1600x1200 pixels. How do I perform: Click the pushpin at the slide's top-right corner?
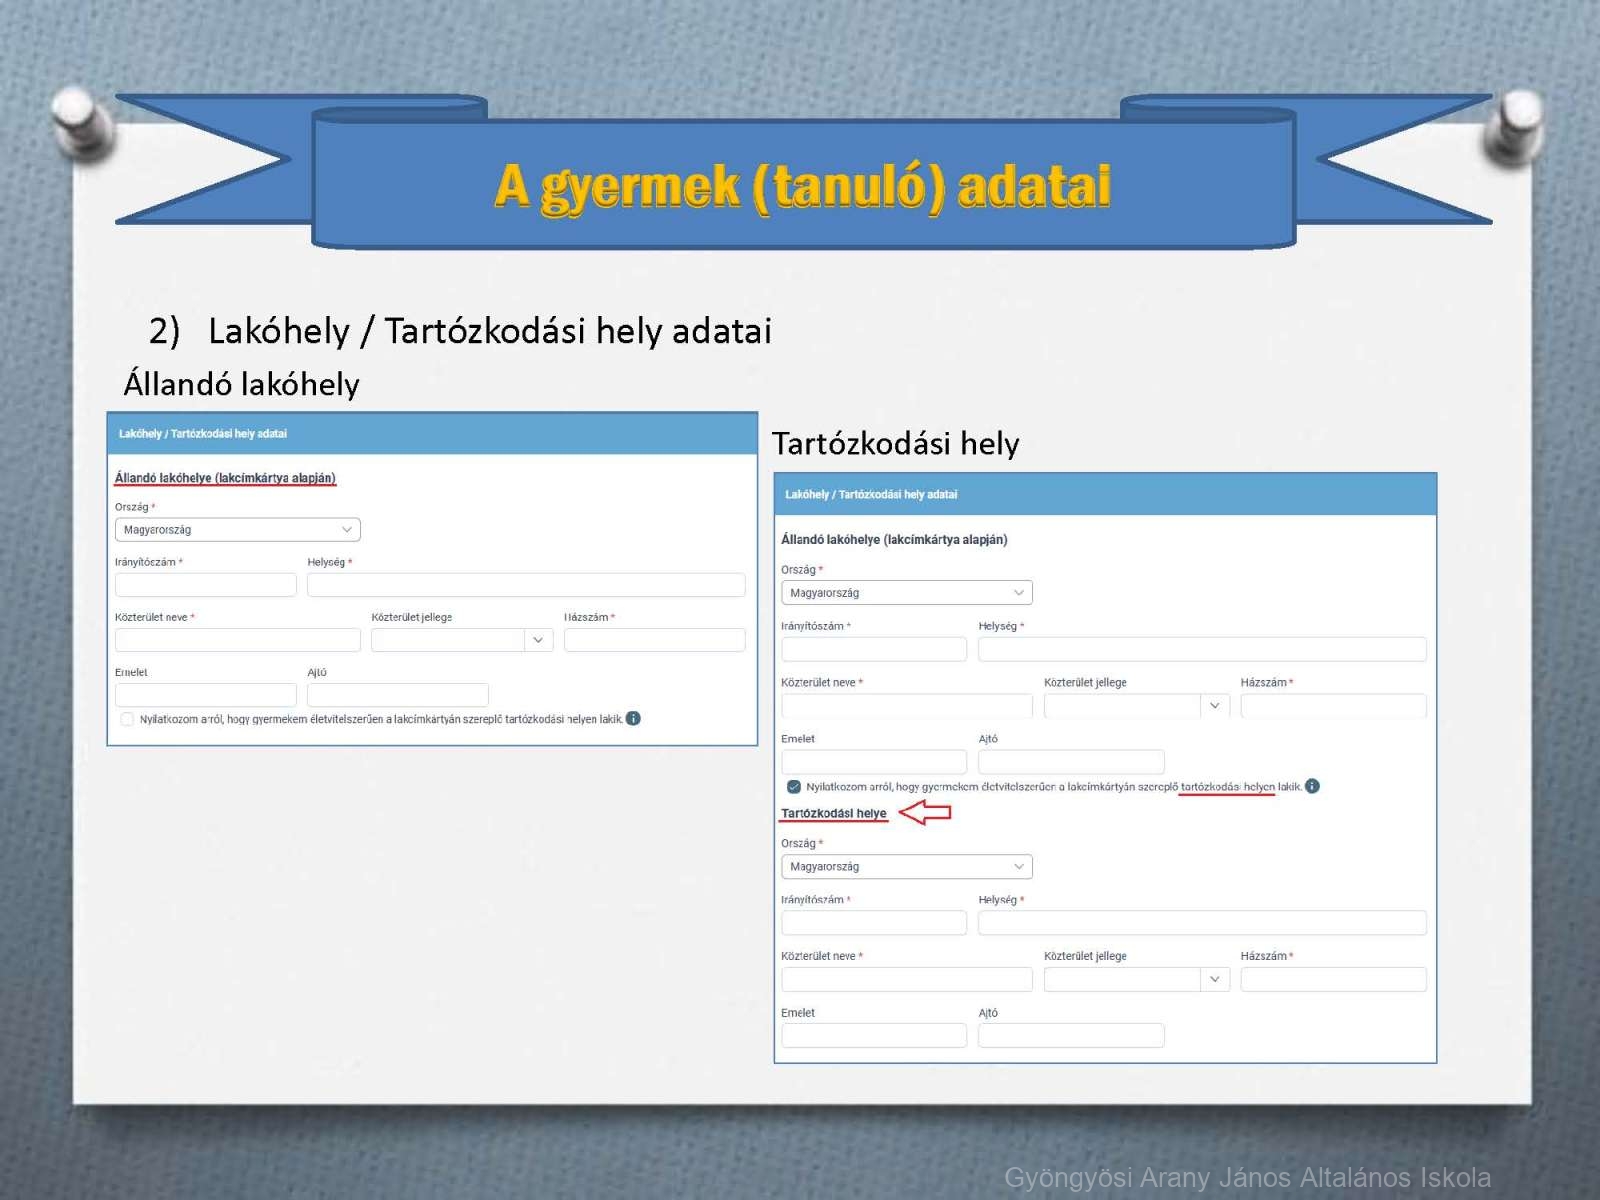pos(1517,125)
